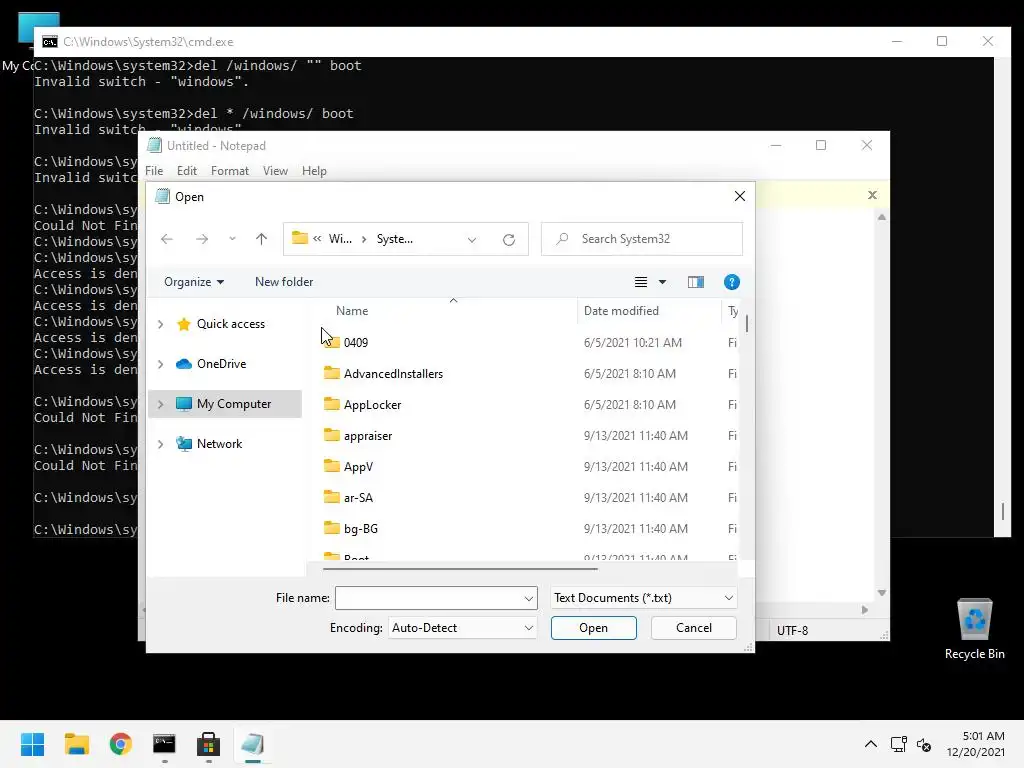Open File Explorer from the taskbar
Screen dimensions: 1024x768
(76, 744)
